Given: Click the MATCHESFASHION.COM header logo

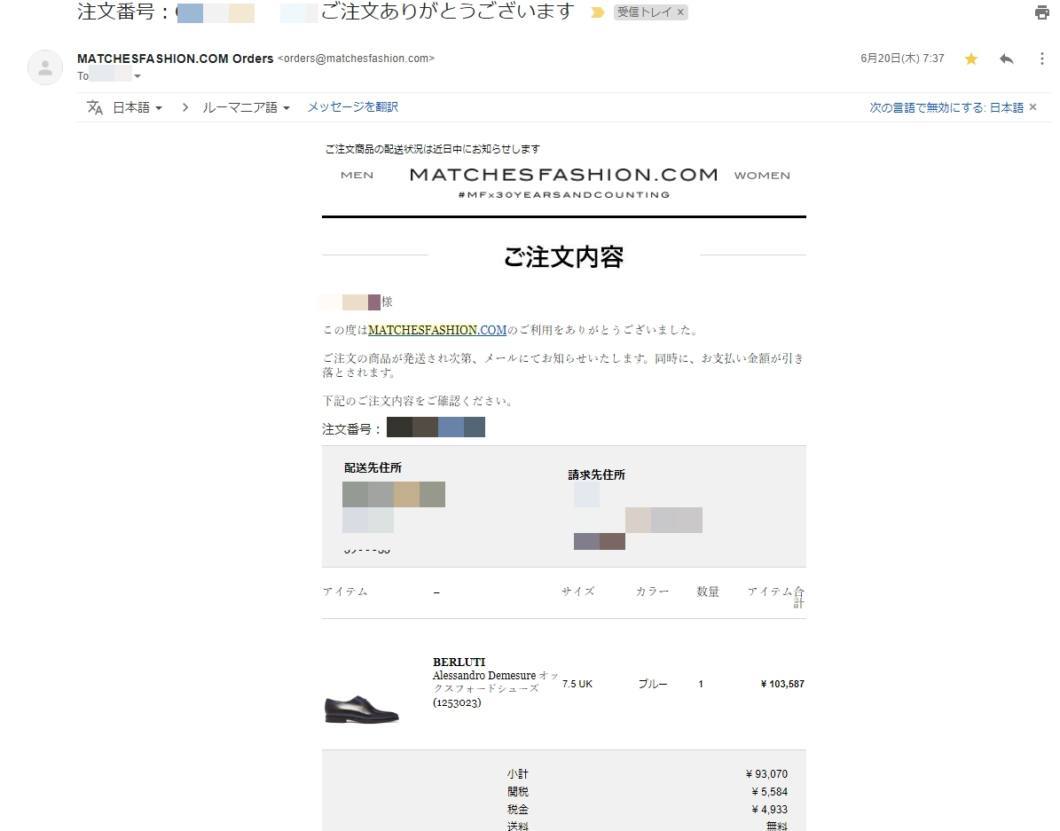Looking at the screenshot, I should (x=564, y=174).
